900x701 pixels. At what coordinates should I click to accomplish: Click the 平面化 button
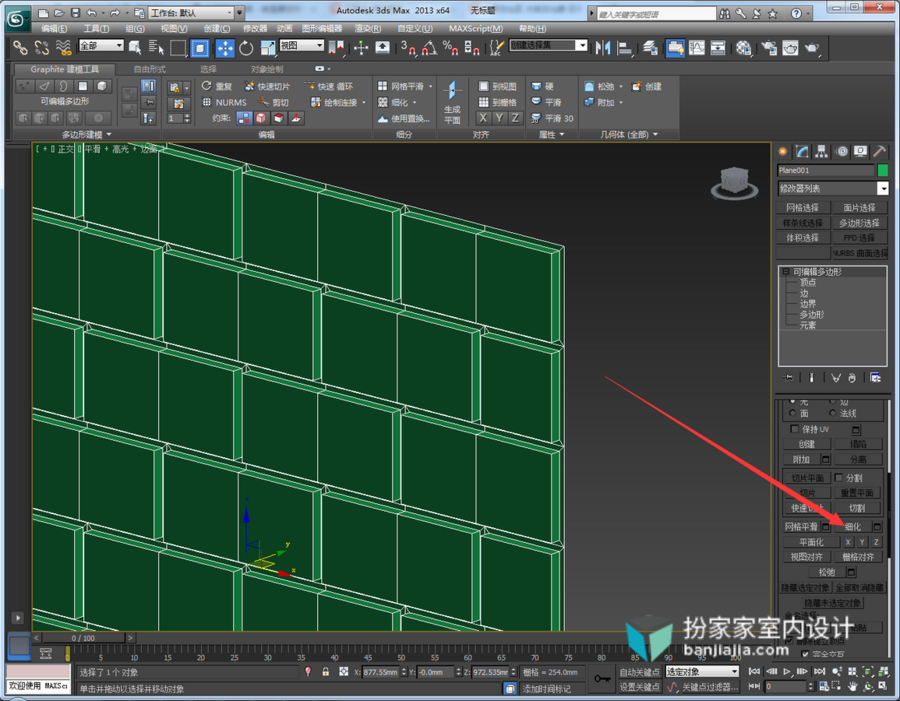coord(812,542)
